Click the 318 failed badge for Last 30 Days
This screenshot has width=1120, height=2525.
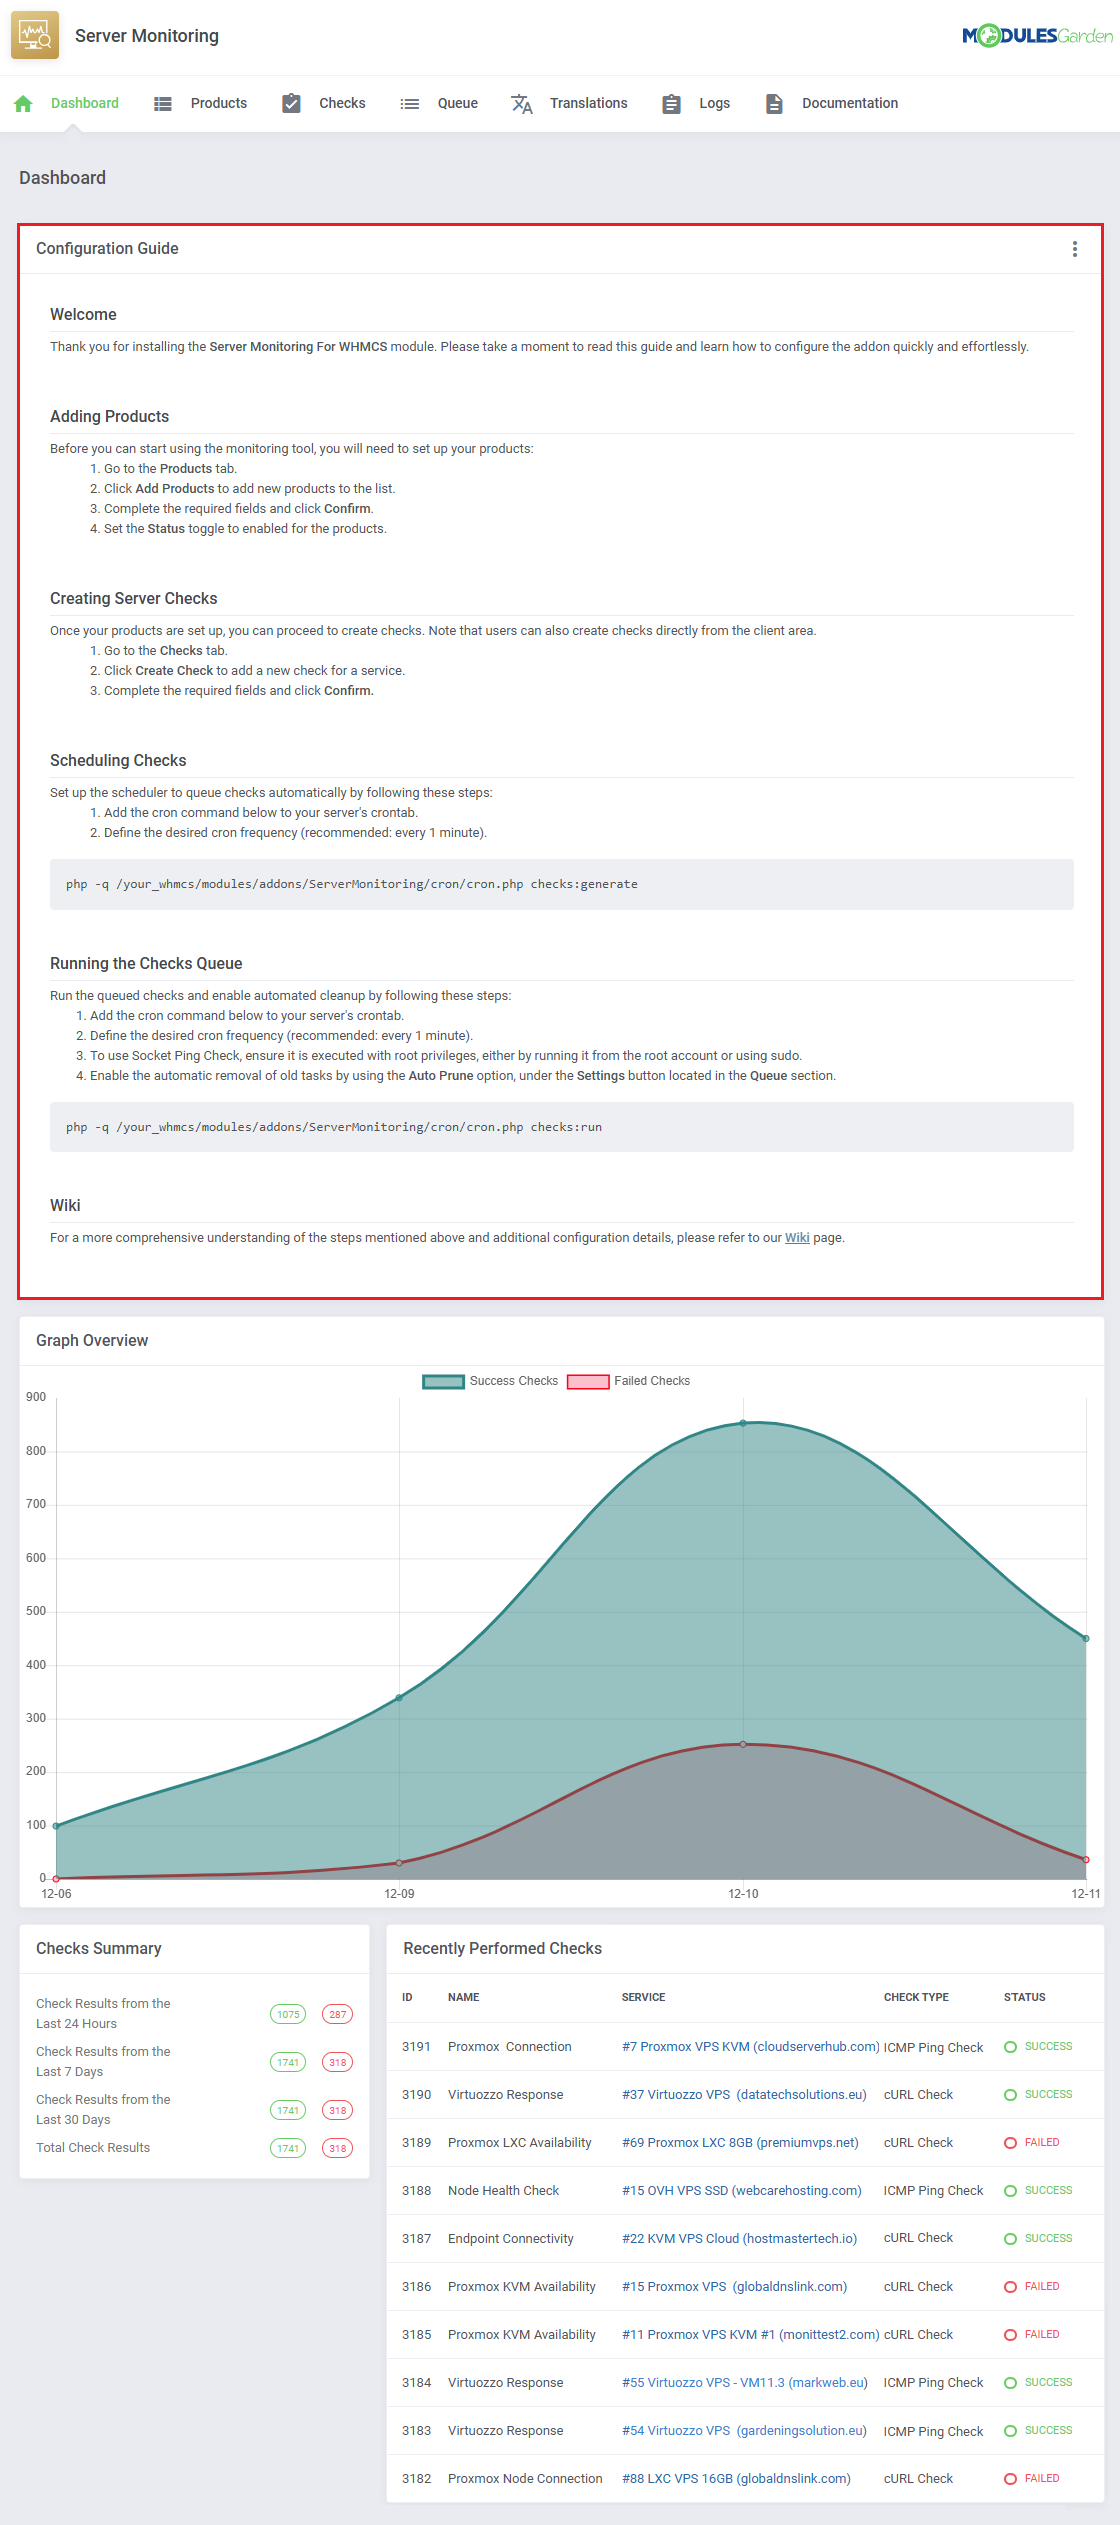click(x=338, y=2110)
